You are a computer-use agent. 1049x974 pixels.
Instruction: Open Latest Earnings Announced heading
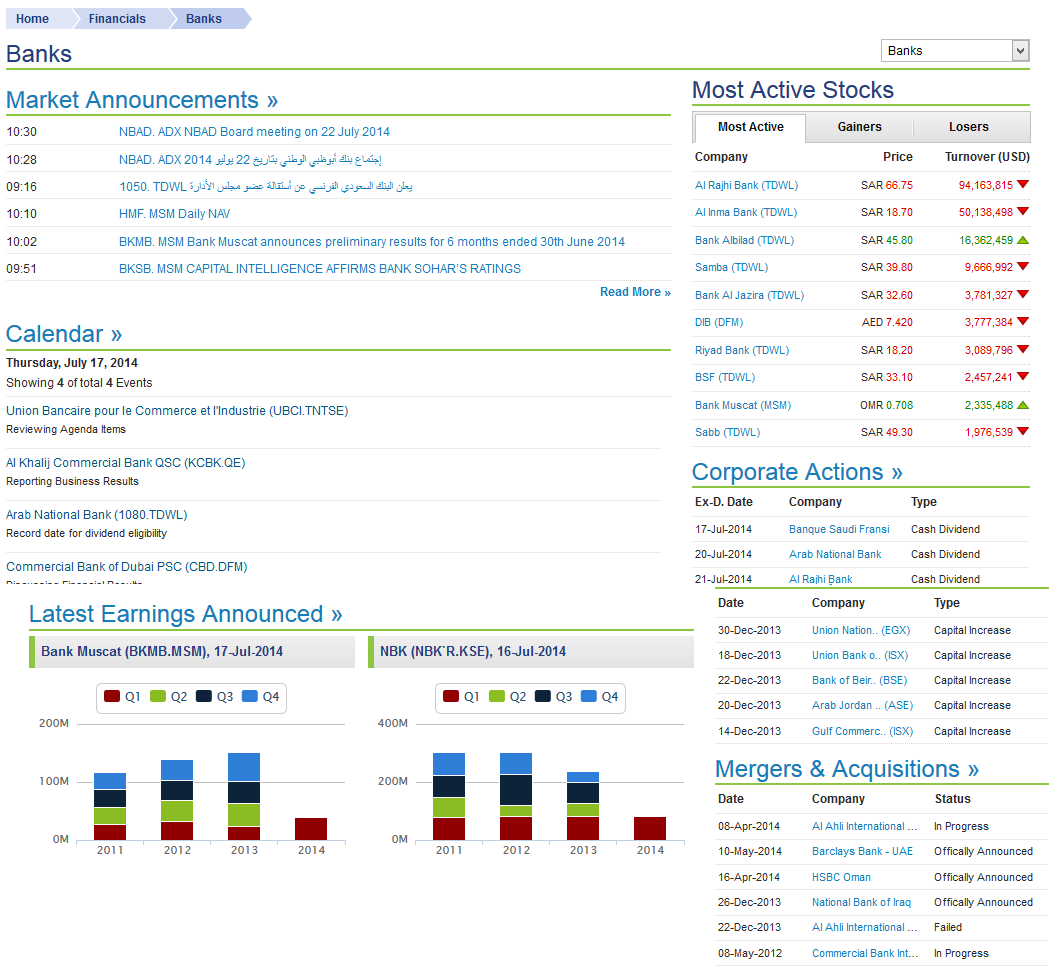[x=185, y=614]
